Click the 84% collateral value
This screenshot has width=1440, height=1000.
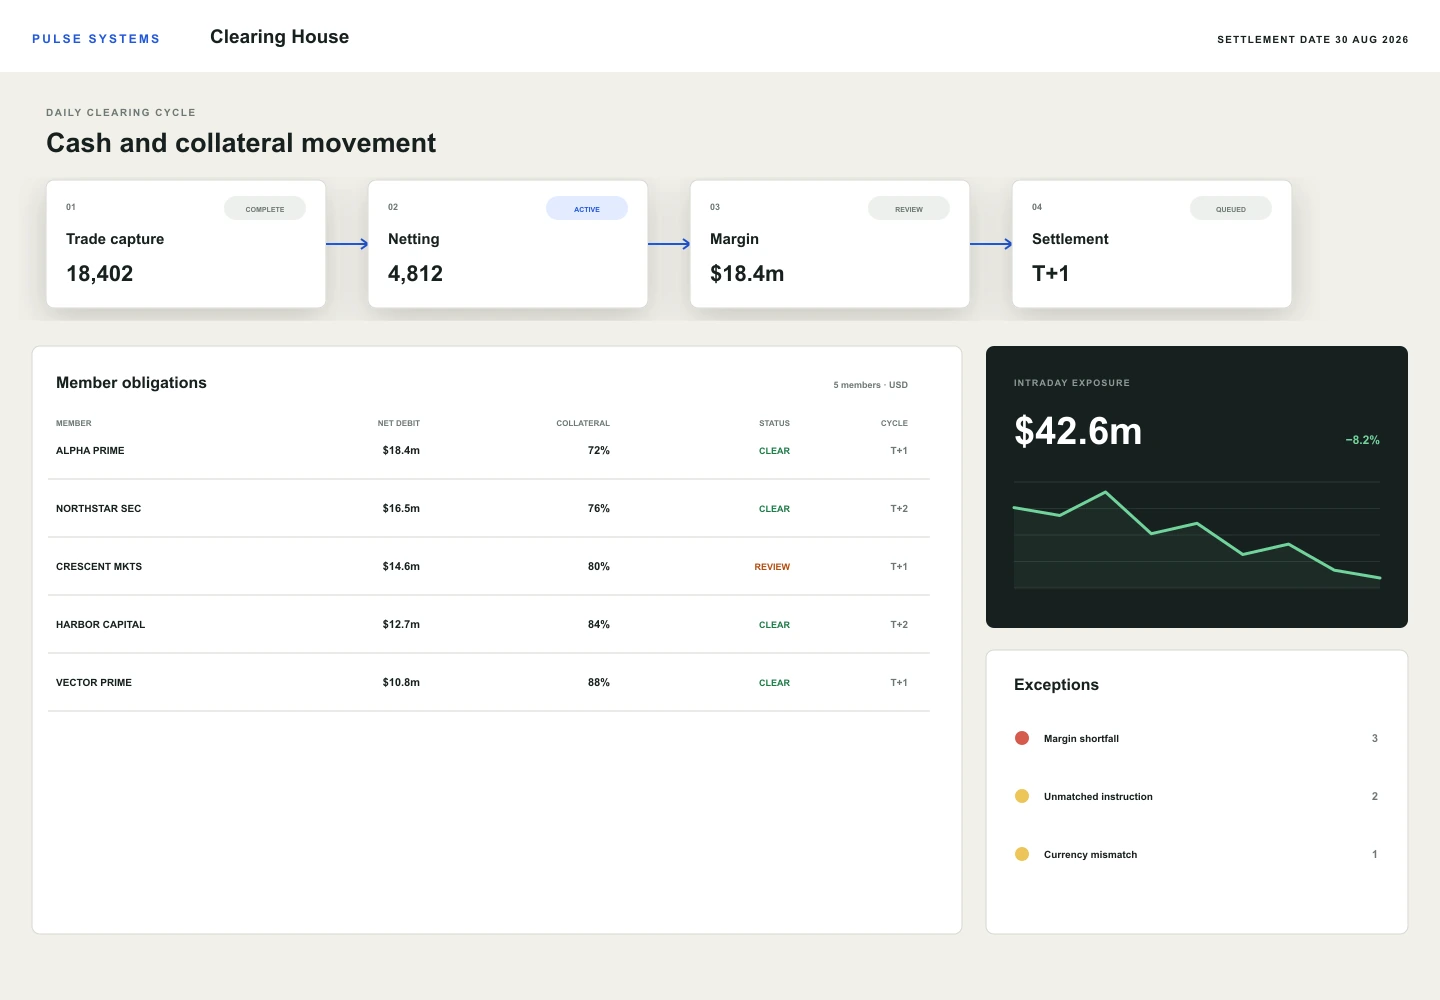(599, 625)
